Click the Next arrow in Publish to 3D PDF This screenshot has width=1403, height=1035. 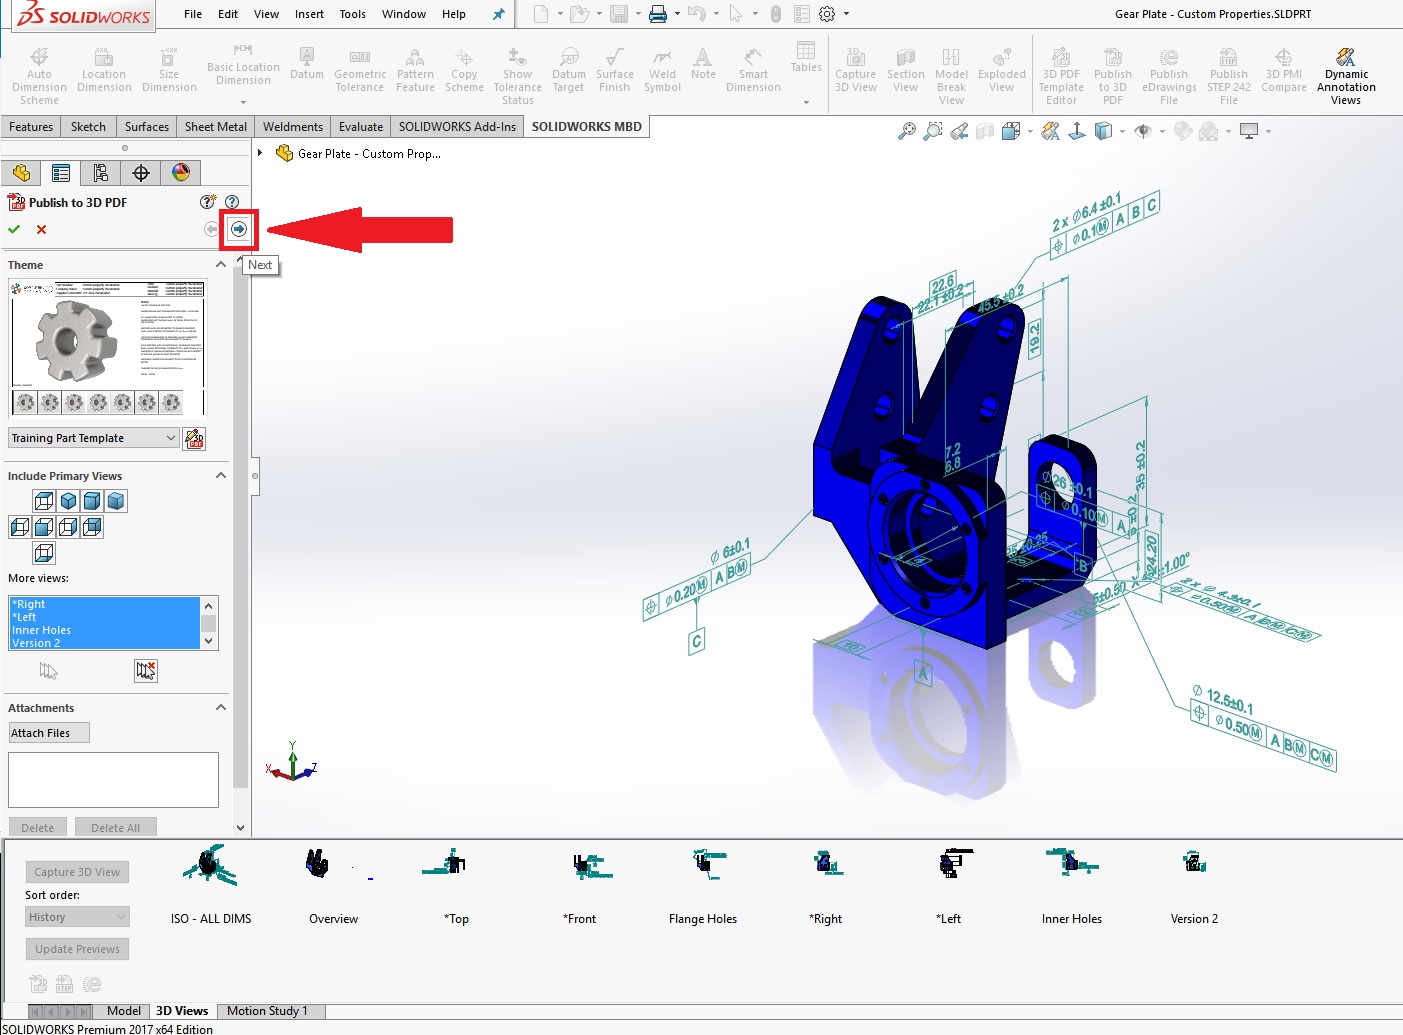coord(238,229)
